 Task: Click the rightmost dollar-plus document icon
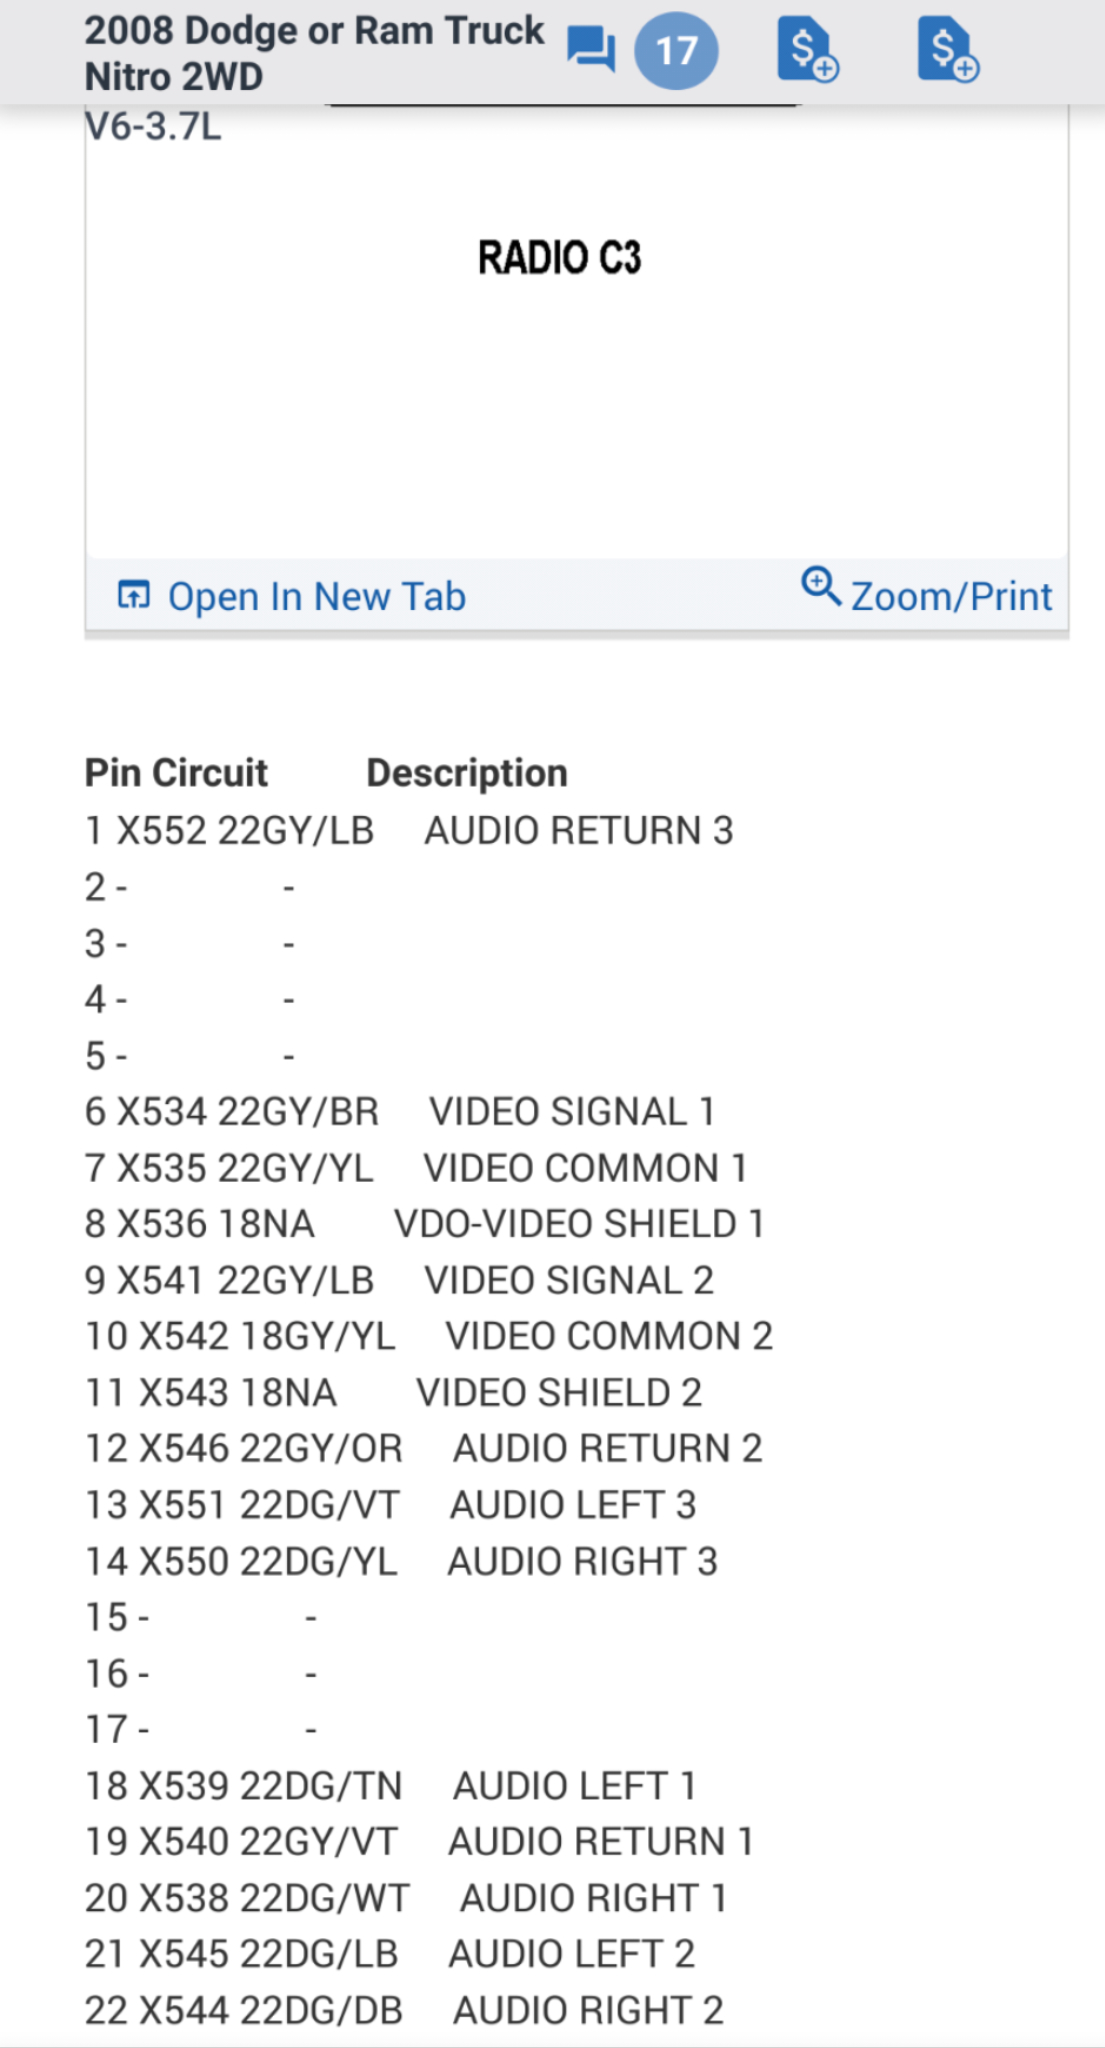(947, 49)
